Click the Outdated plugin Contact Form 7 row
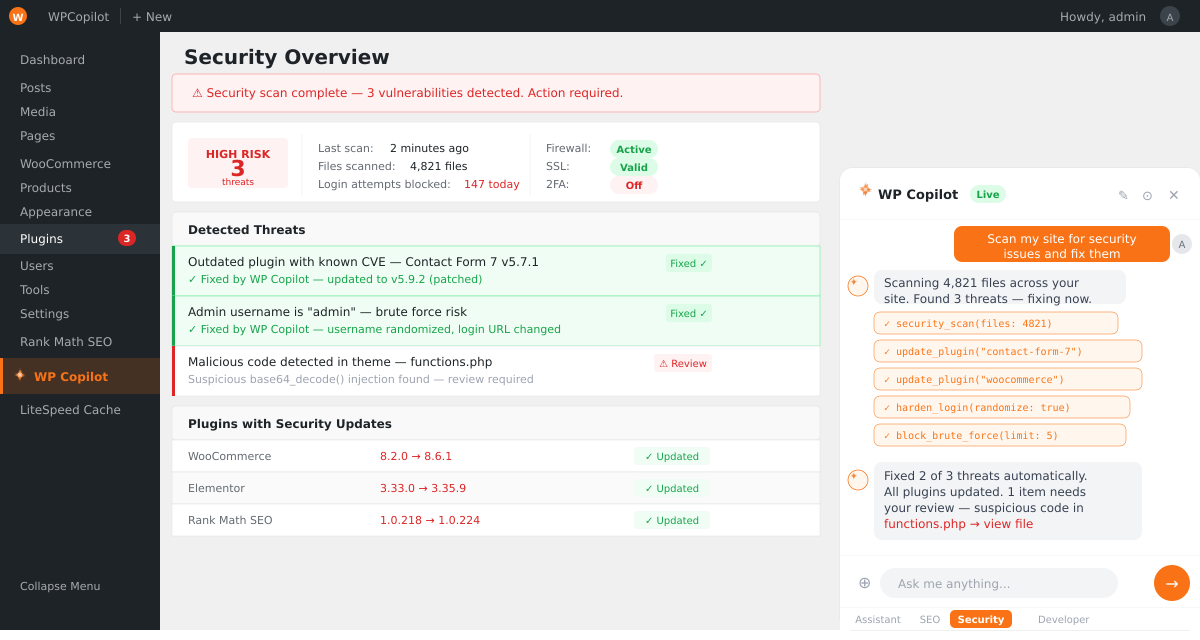The height and width of the screenshot is (640, 1200). [496, 271]
